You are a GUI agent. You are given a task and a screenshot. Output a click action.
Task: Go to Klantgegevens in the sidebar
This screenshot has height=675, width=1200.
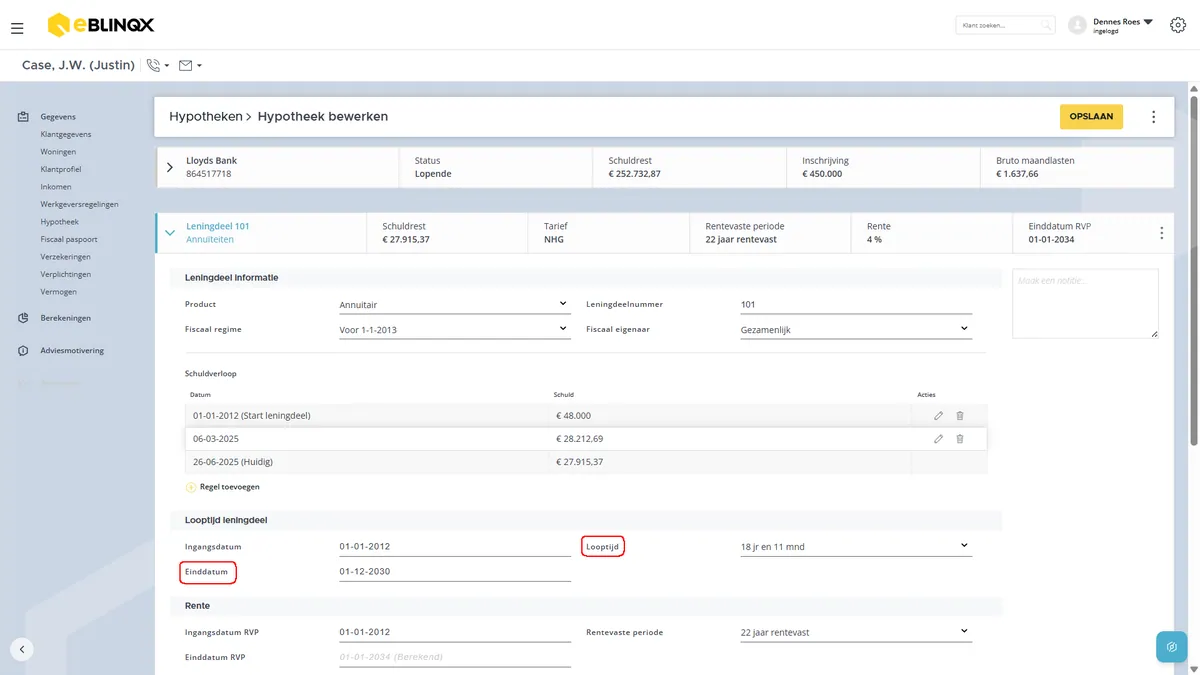coord(66,134)
